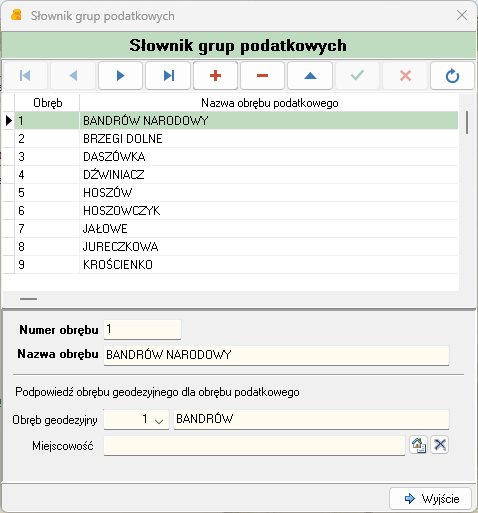Click Obręb cell number 2

[x=47, y=139]
